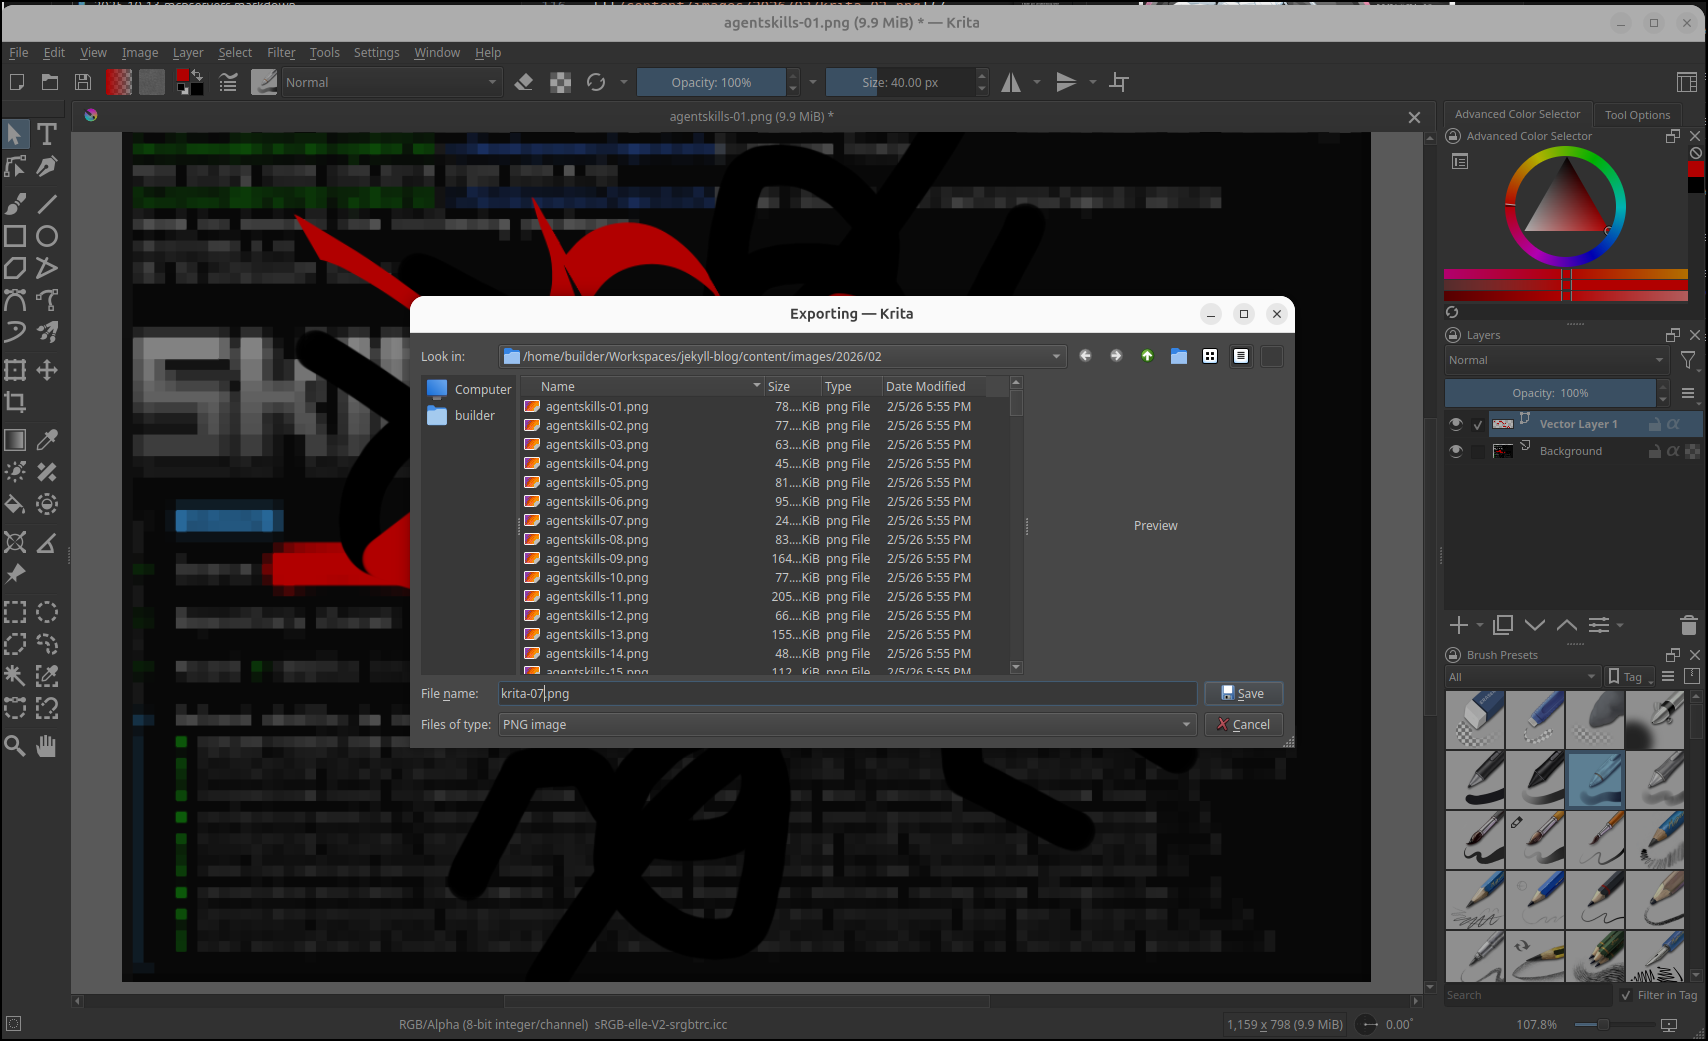The height and width of the screenshot is (1041, 1708).
Task: Select the Freehand Brush tool
Action: (x=15, y=204)
